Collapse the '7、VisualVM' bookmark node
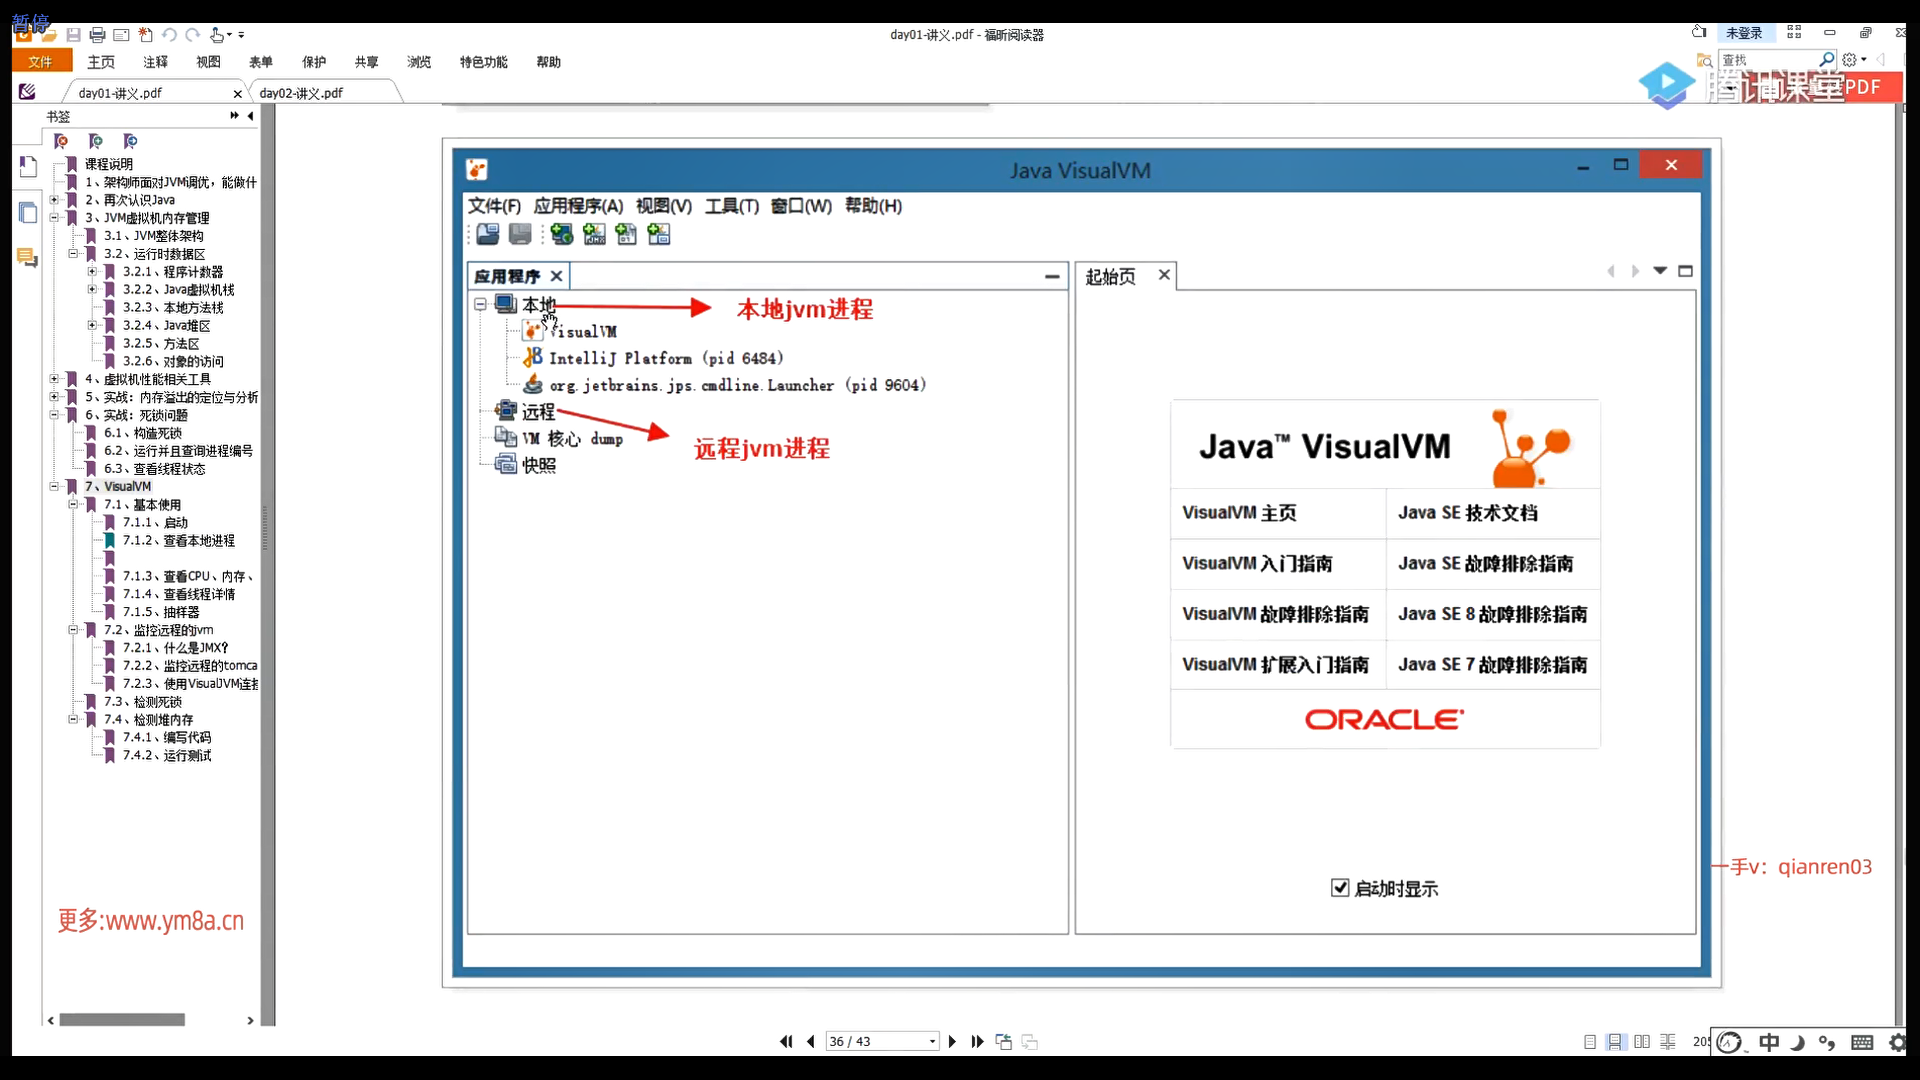This screenshot has height=1080, width=1920. (x=55, y=487)
